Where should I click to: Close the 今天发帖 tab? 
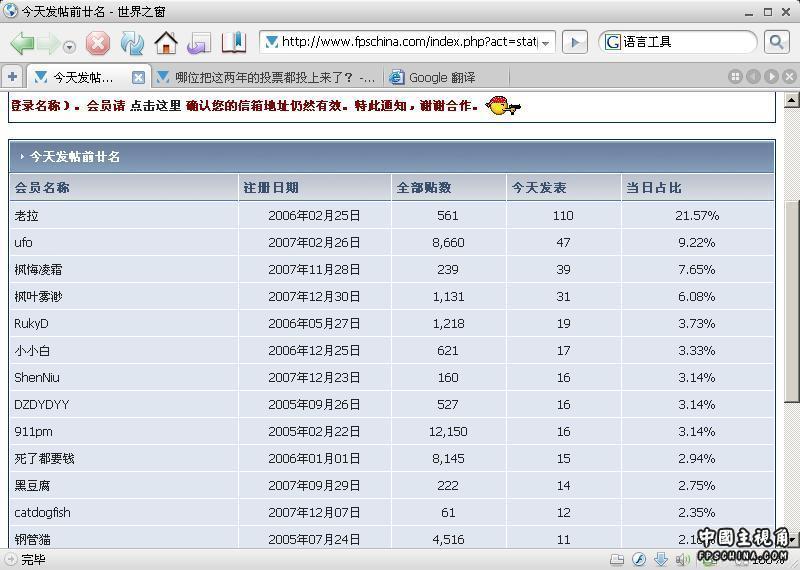pos(138,78)
